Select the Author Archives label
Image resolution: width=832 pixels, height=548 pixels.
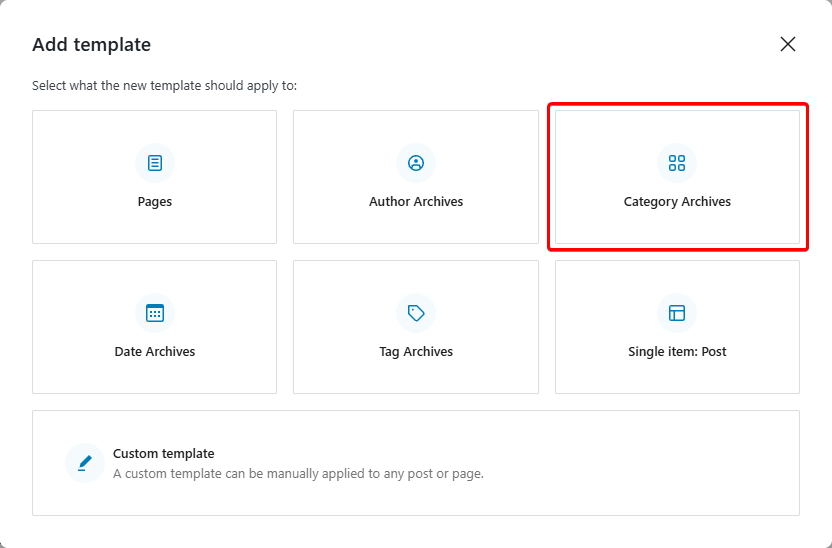click(x=416, y=202)
